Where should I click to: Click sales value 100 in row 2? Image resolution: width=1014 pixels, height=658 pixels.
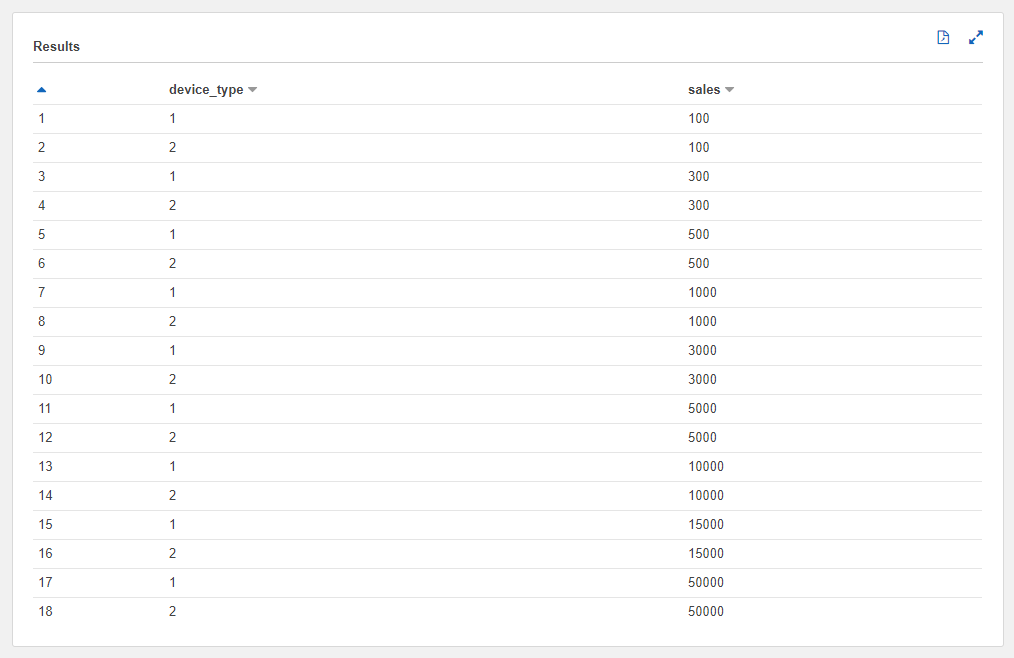698,148
